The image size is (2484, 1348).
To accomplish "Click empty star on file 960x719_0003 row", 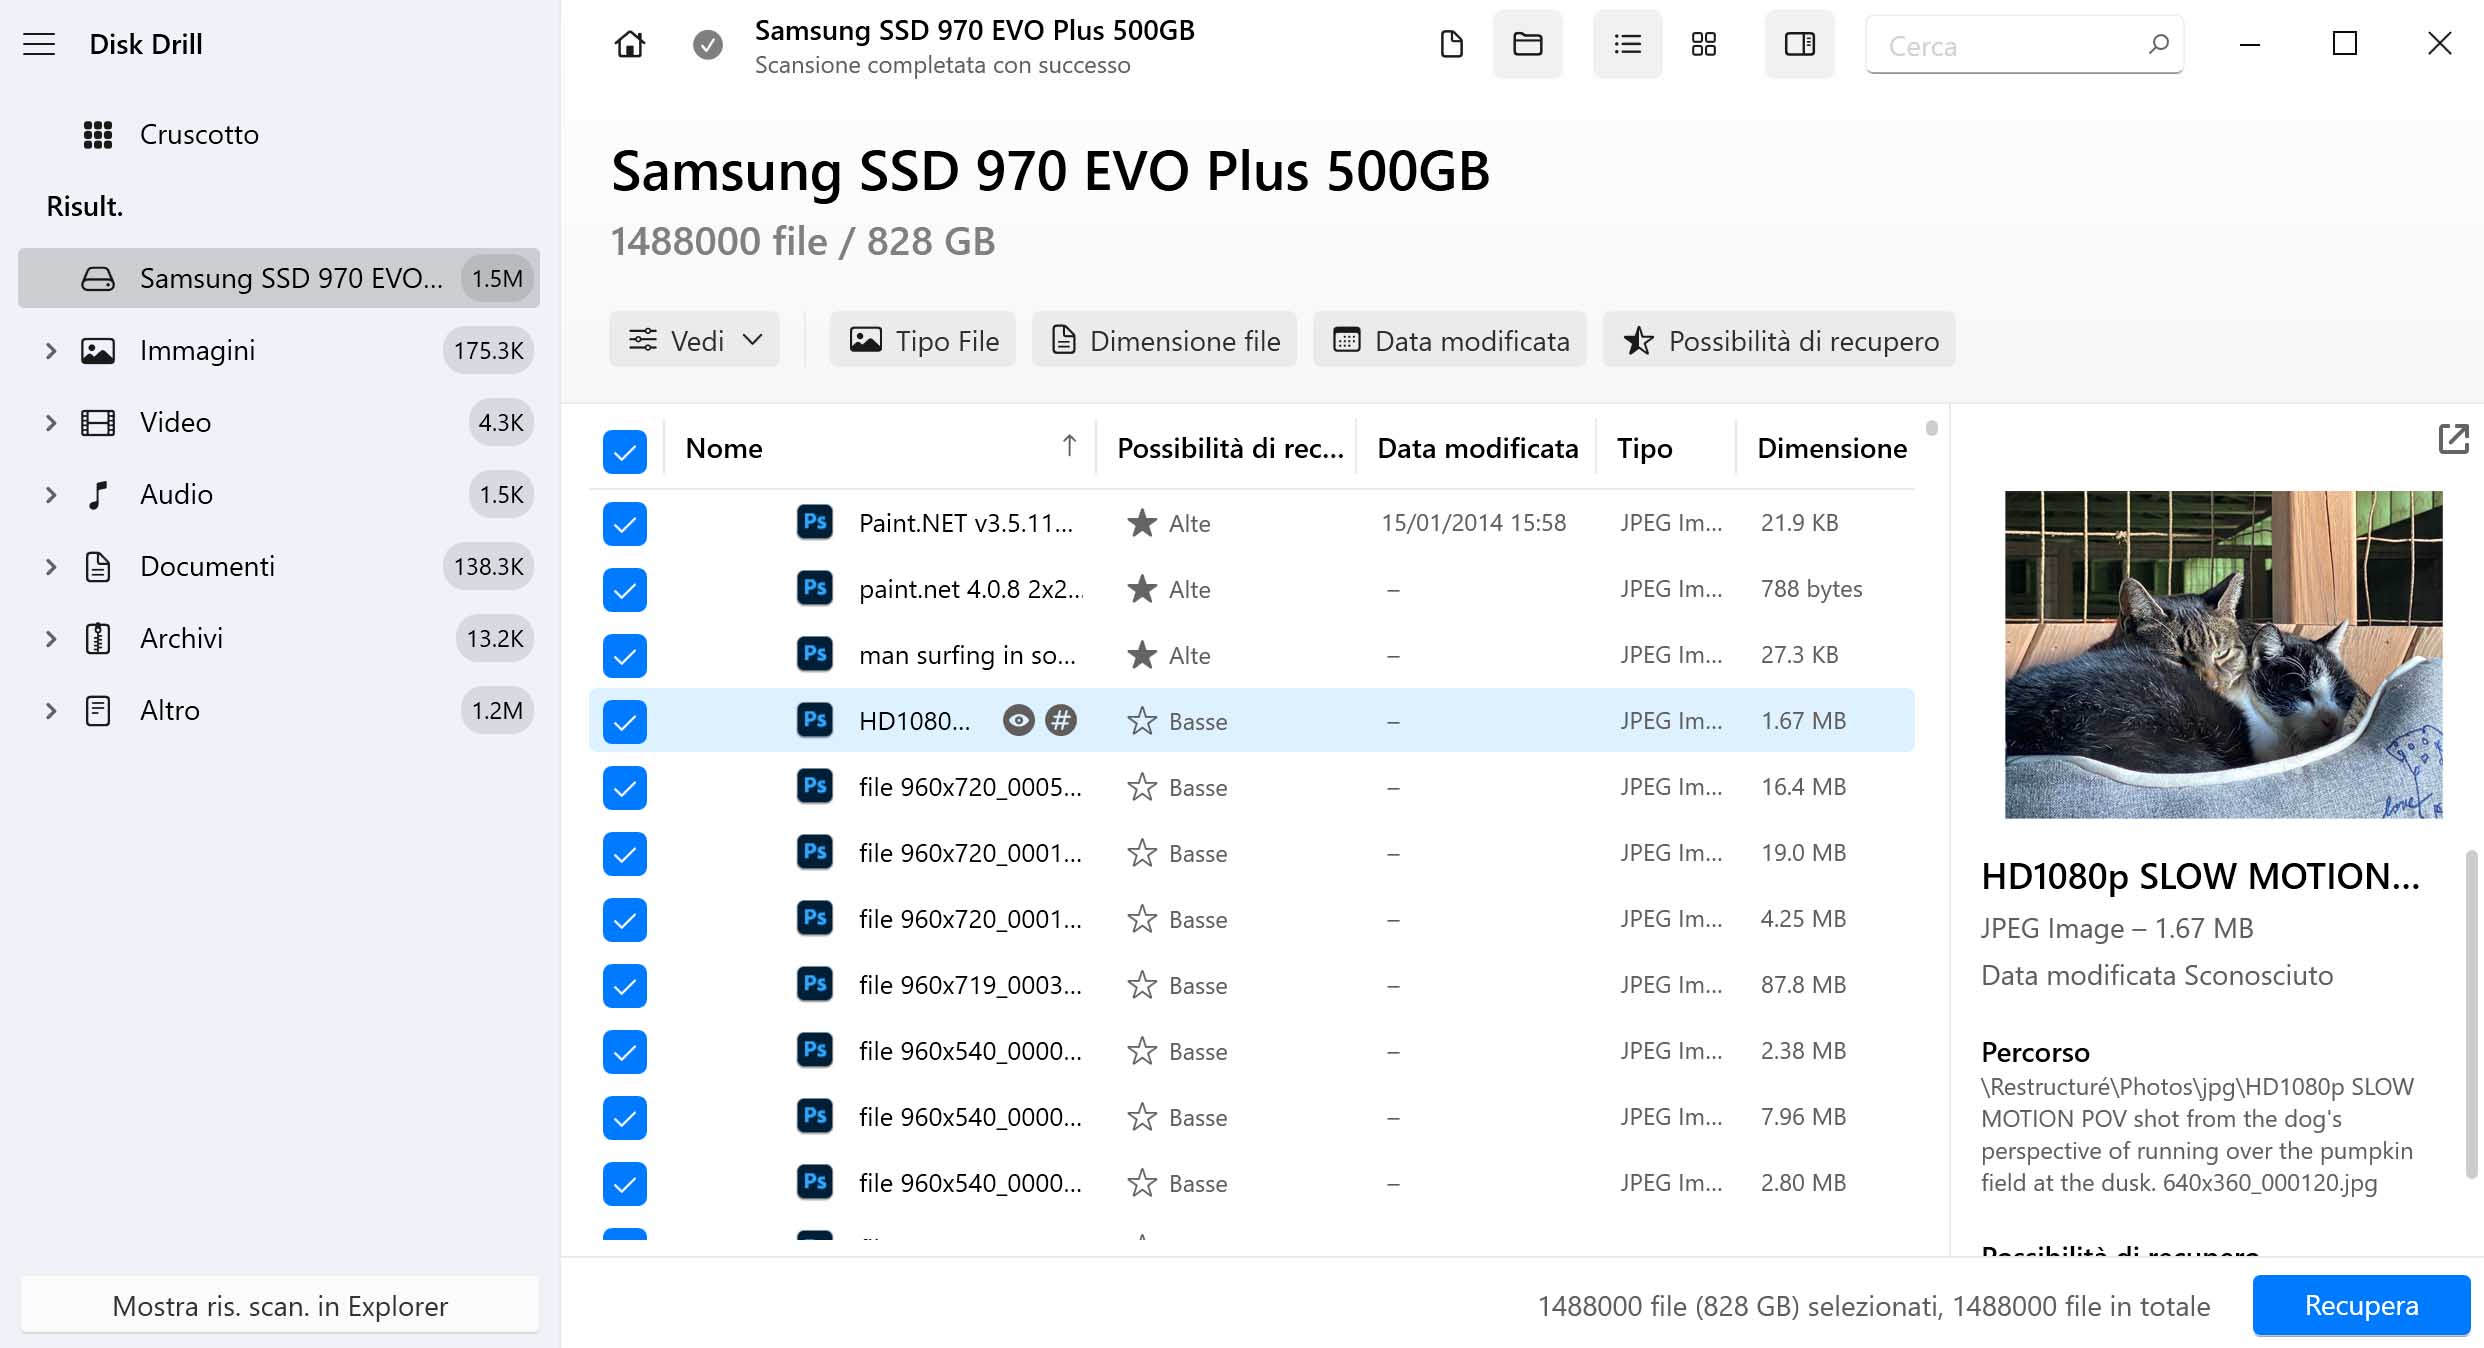I will point(1141,985).
